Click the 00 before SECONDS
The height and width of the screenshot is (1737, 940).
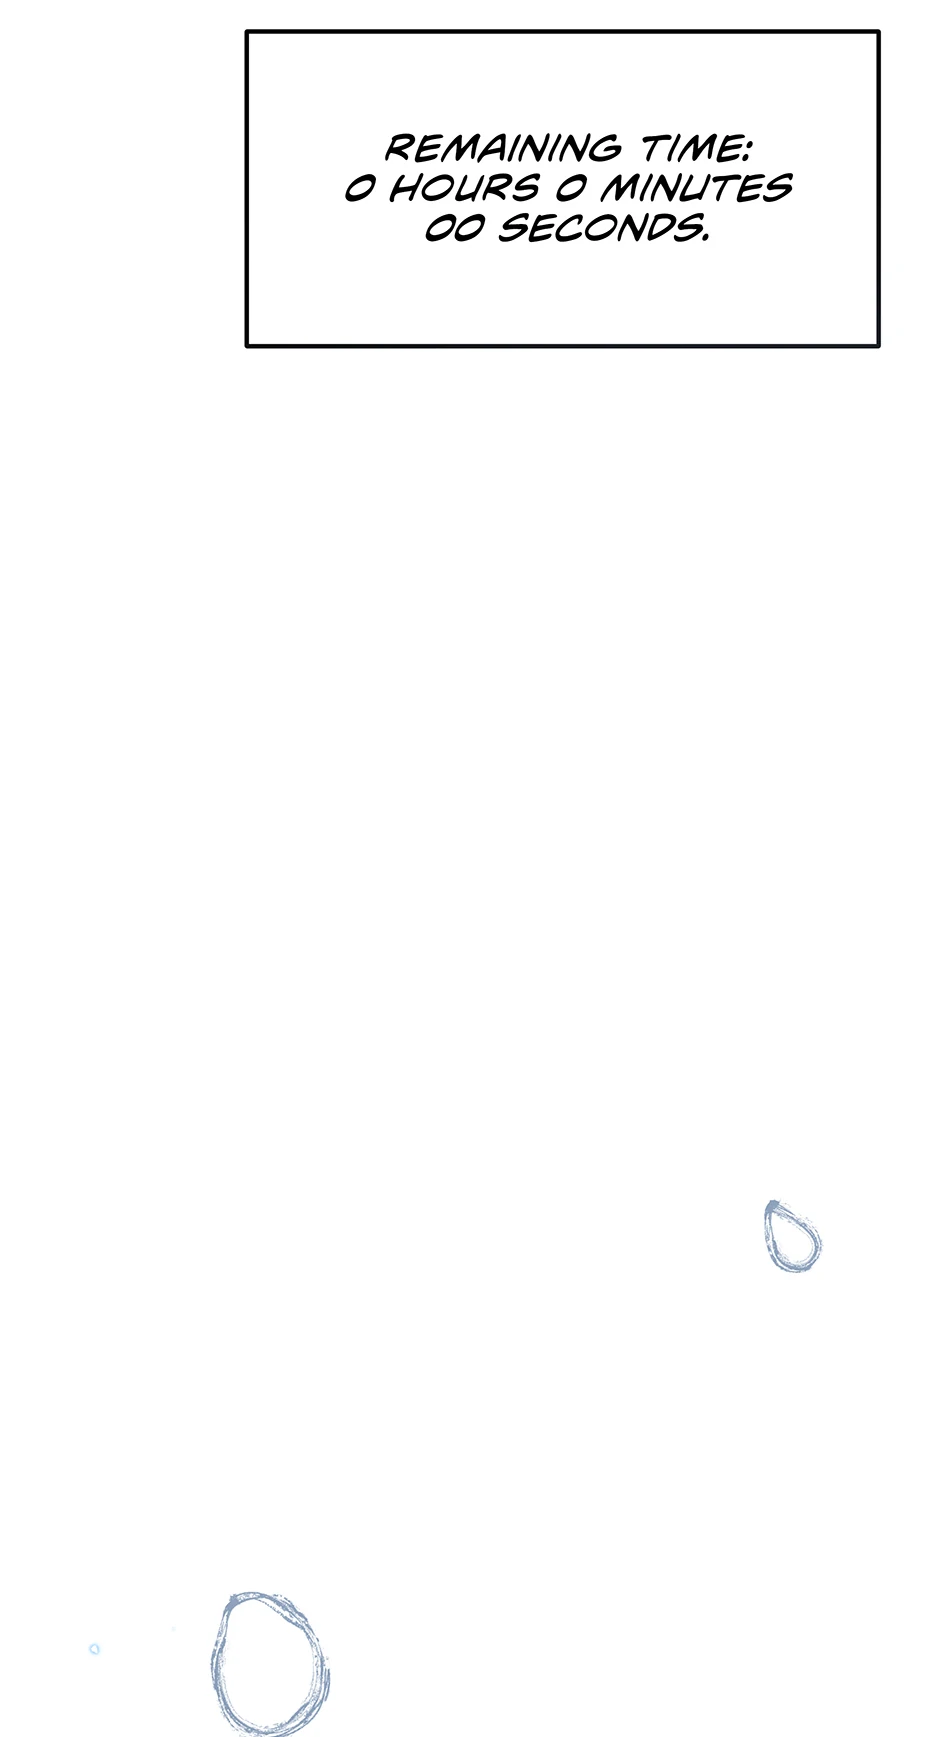pos(457,229)
